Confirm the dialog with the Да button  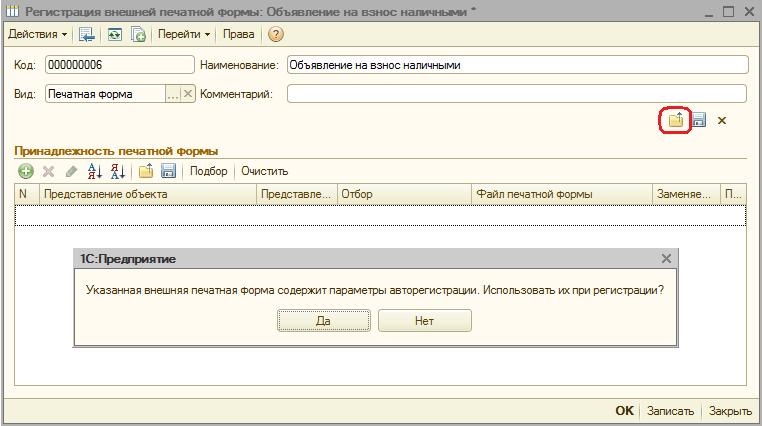(323, 321)
